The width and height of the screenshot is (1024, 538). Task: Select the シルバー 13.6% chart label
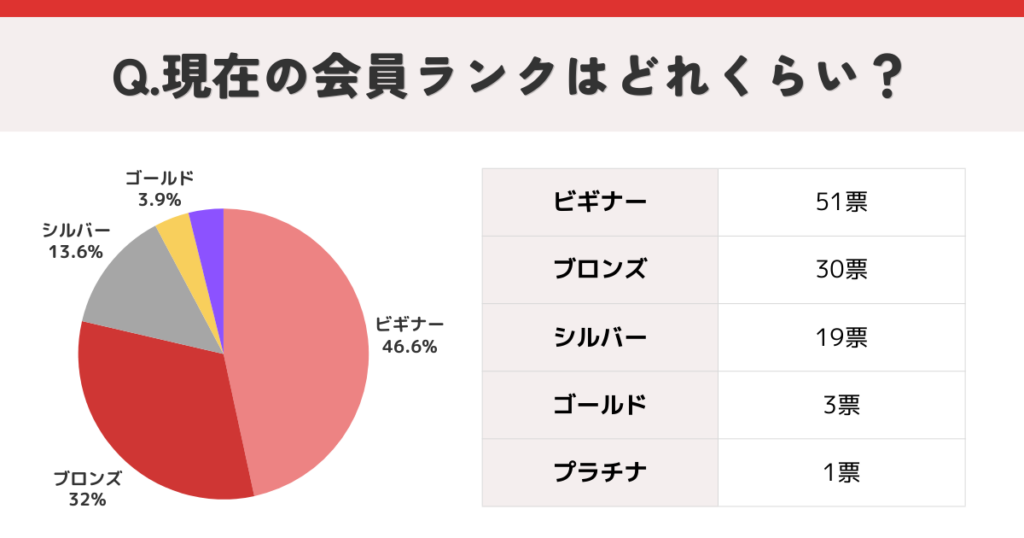(x=75, y=241)
